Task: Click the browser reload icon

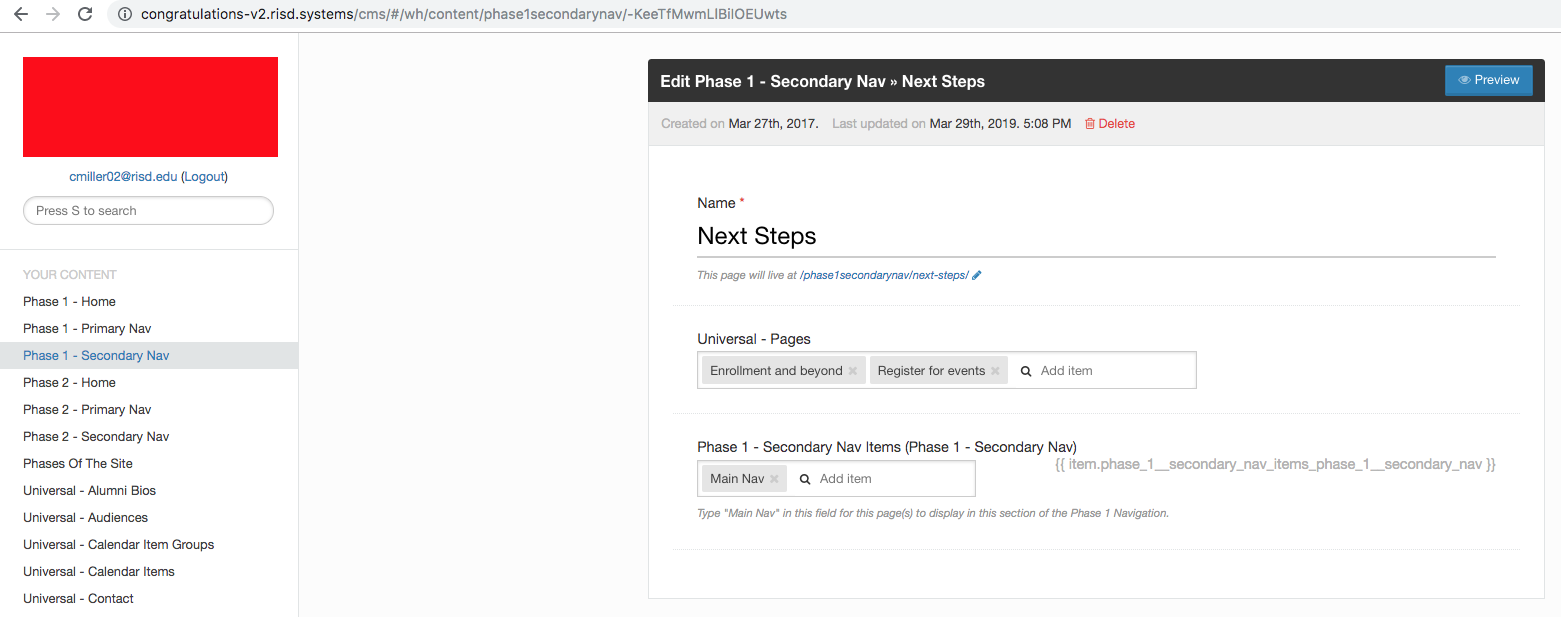Action: (84, 14)
